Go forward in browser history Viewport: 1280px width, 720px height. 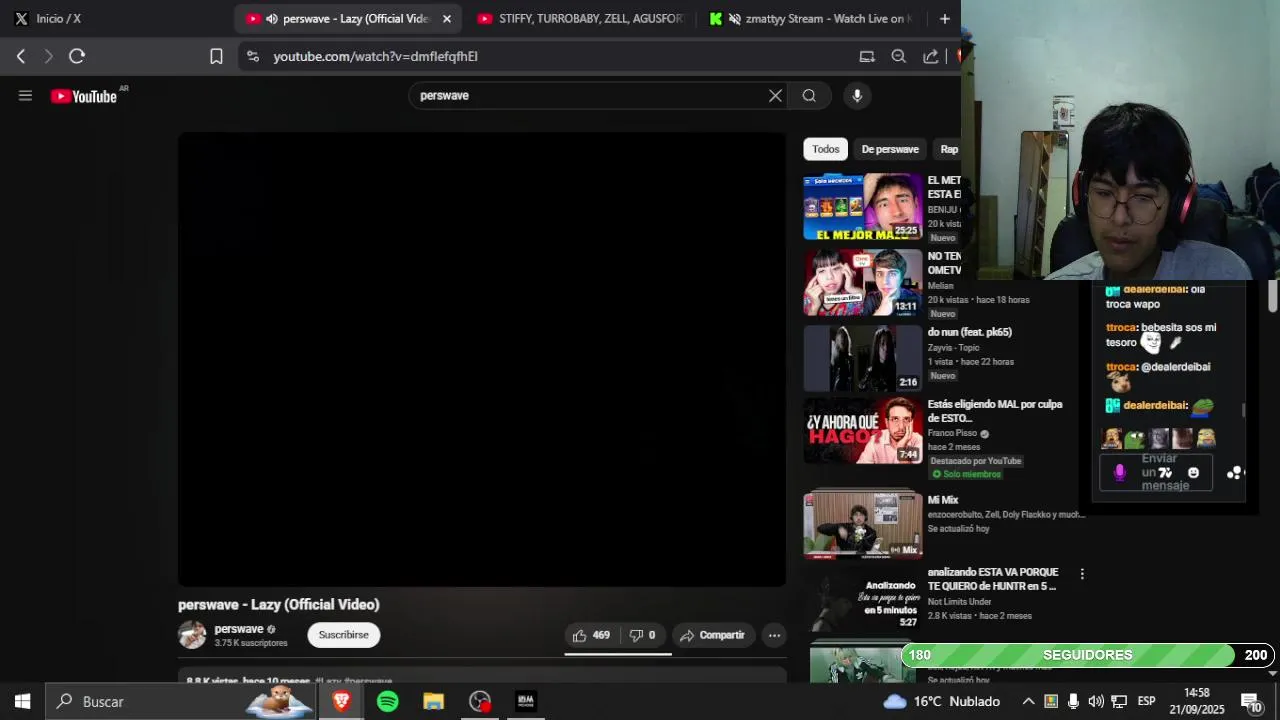48,56
